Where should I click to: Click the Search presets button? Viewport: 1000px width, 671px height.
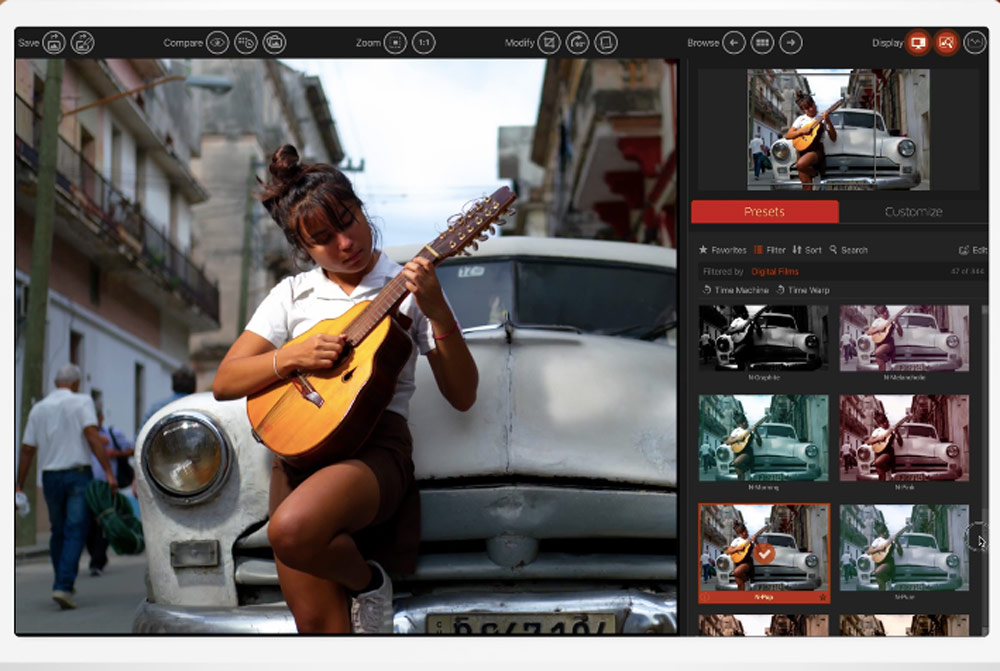848,250
